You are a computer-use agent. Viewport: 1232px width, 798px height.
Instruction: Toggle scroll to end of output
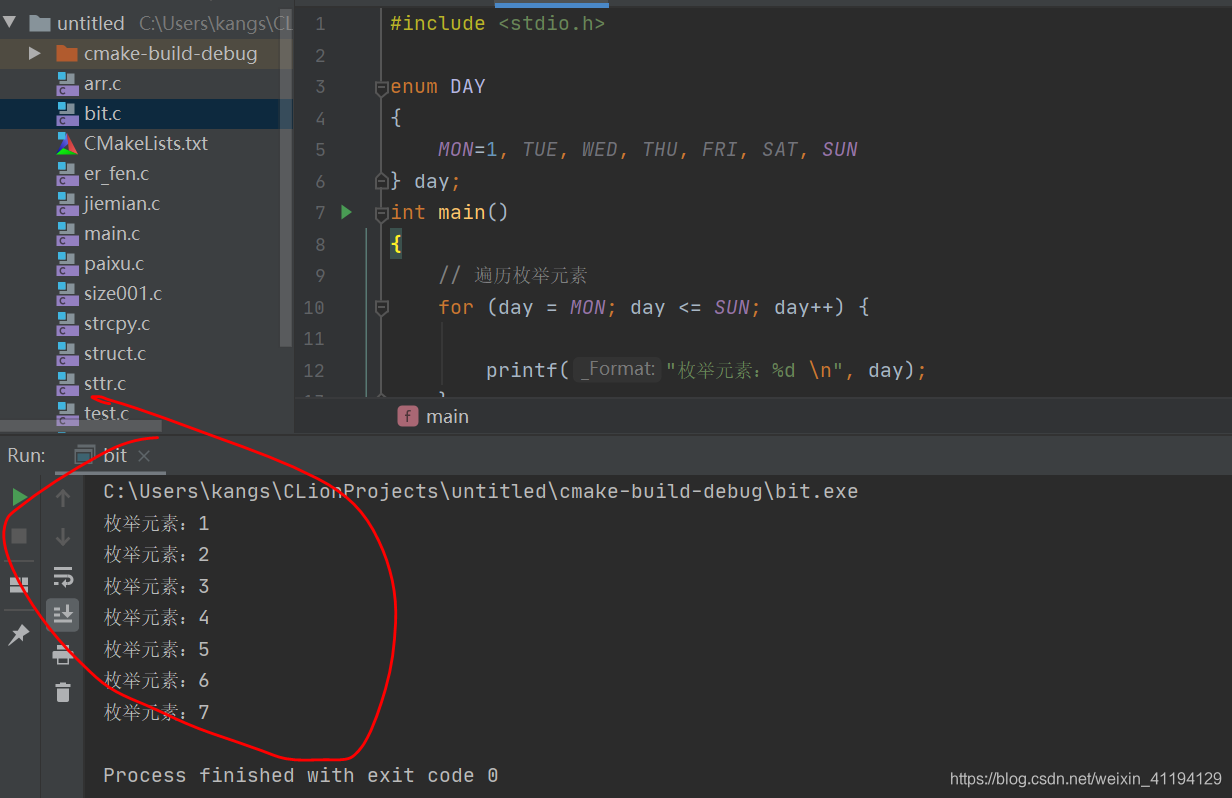coord(63,615)
